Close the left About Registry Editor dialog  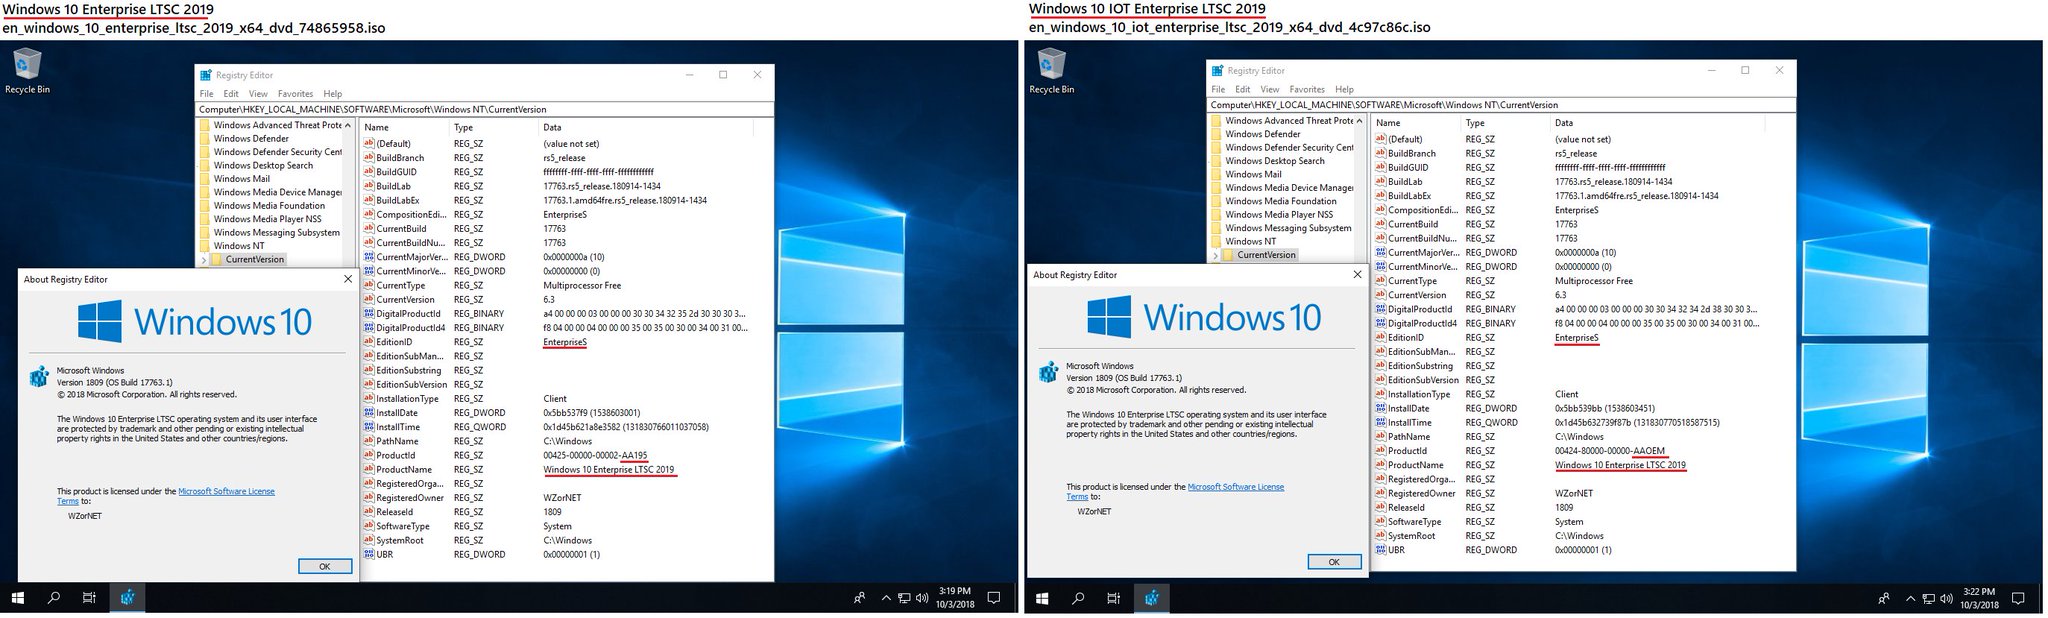pyautogui.click(x=347, y=279)
